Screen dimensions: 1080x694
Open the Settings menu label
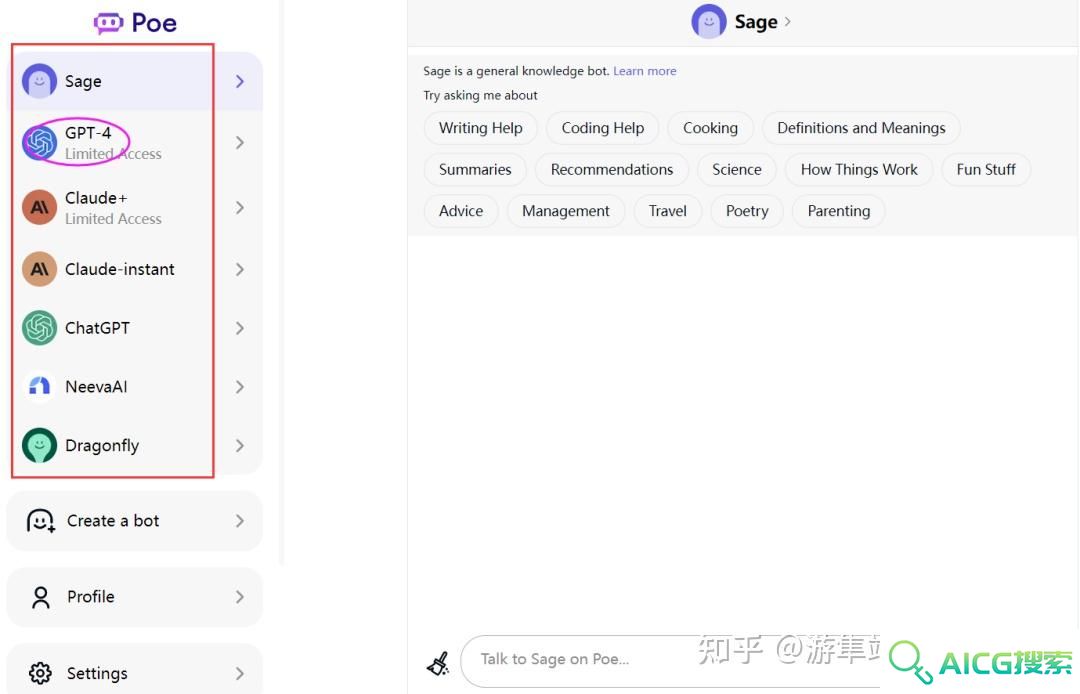(97, 673)
